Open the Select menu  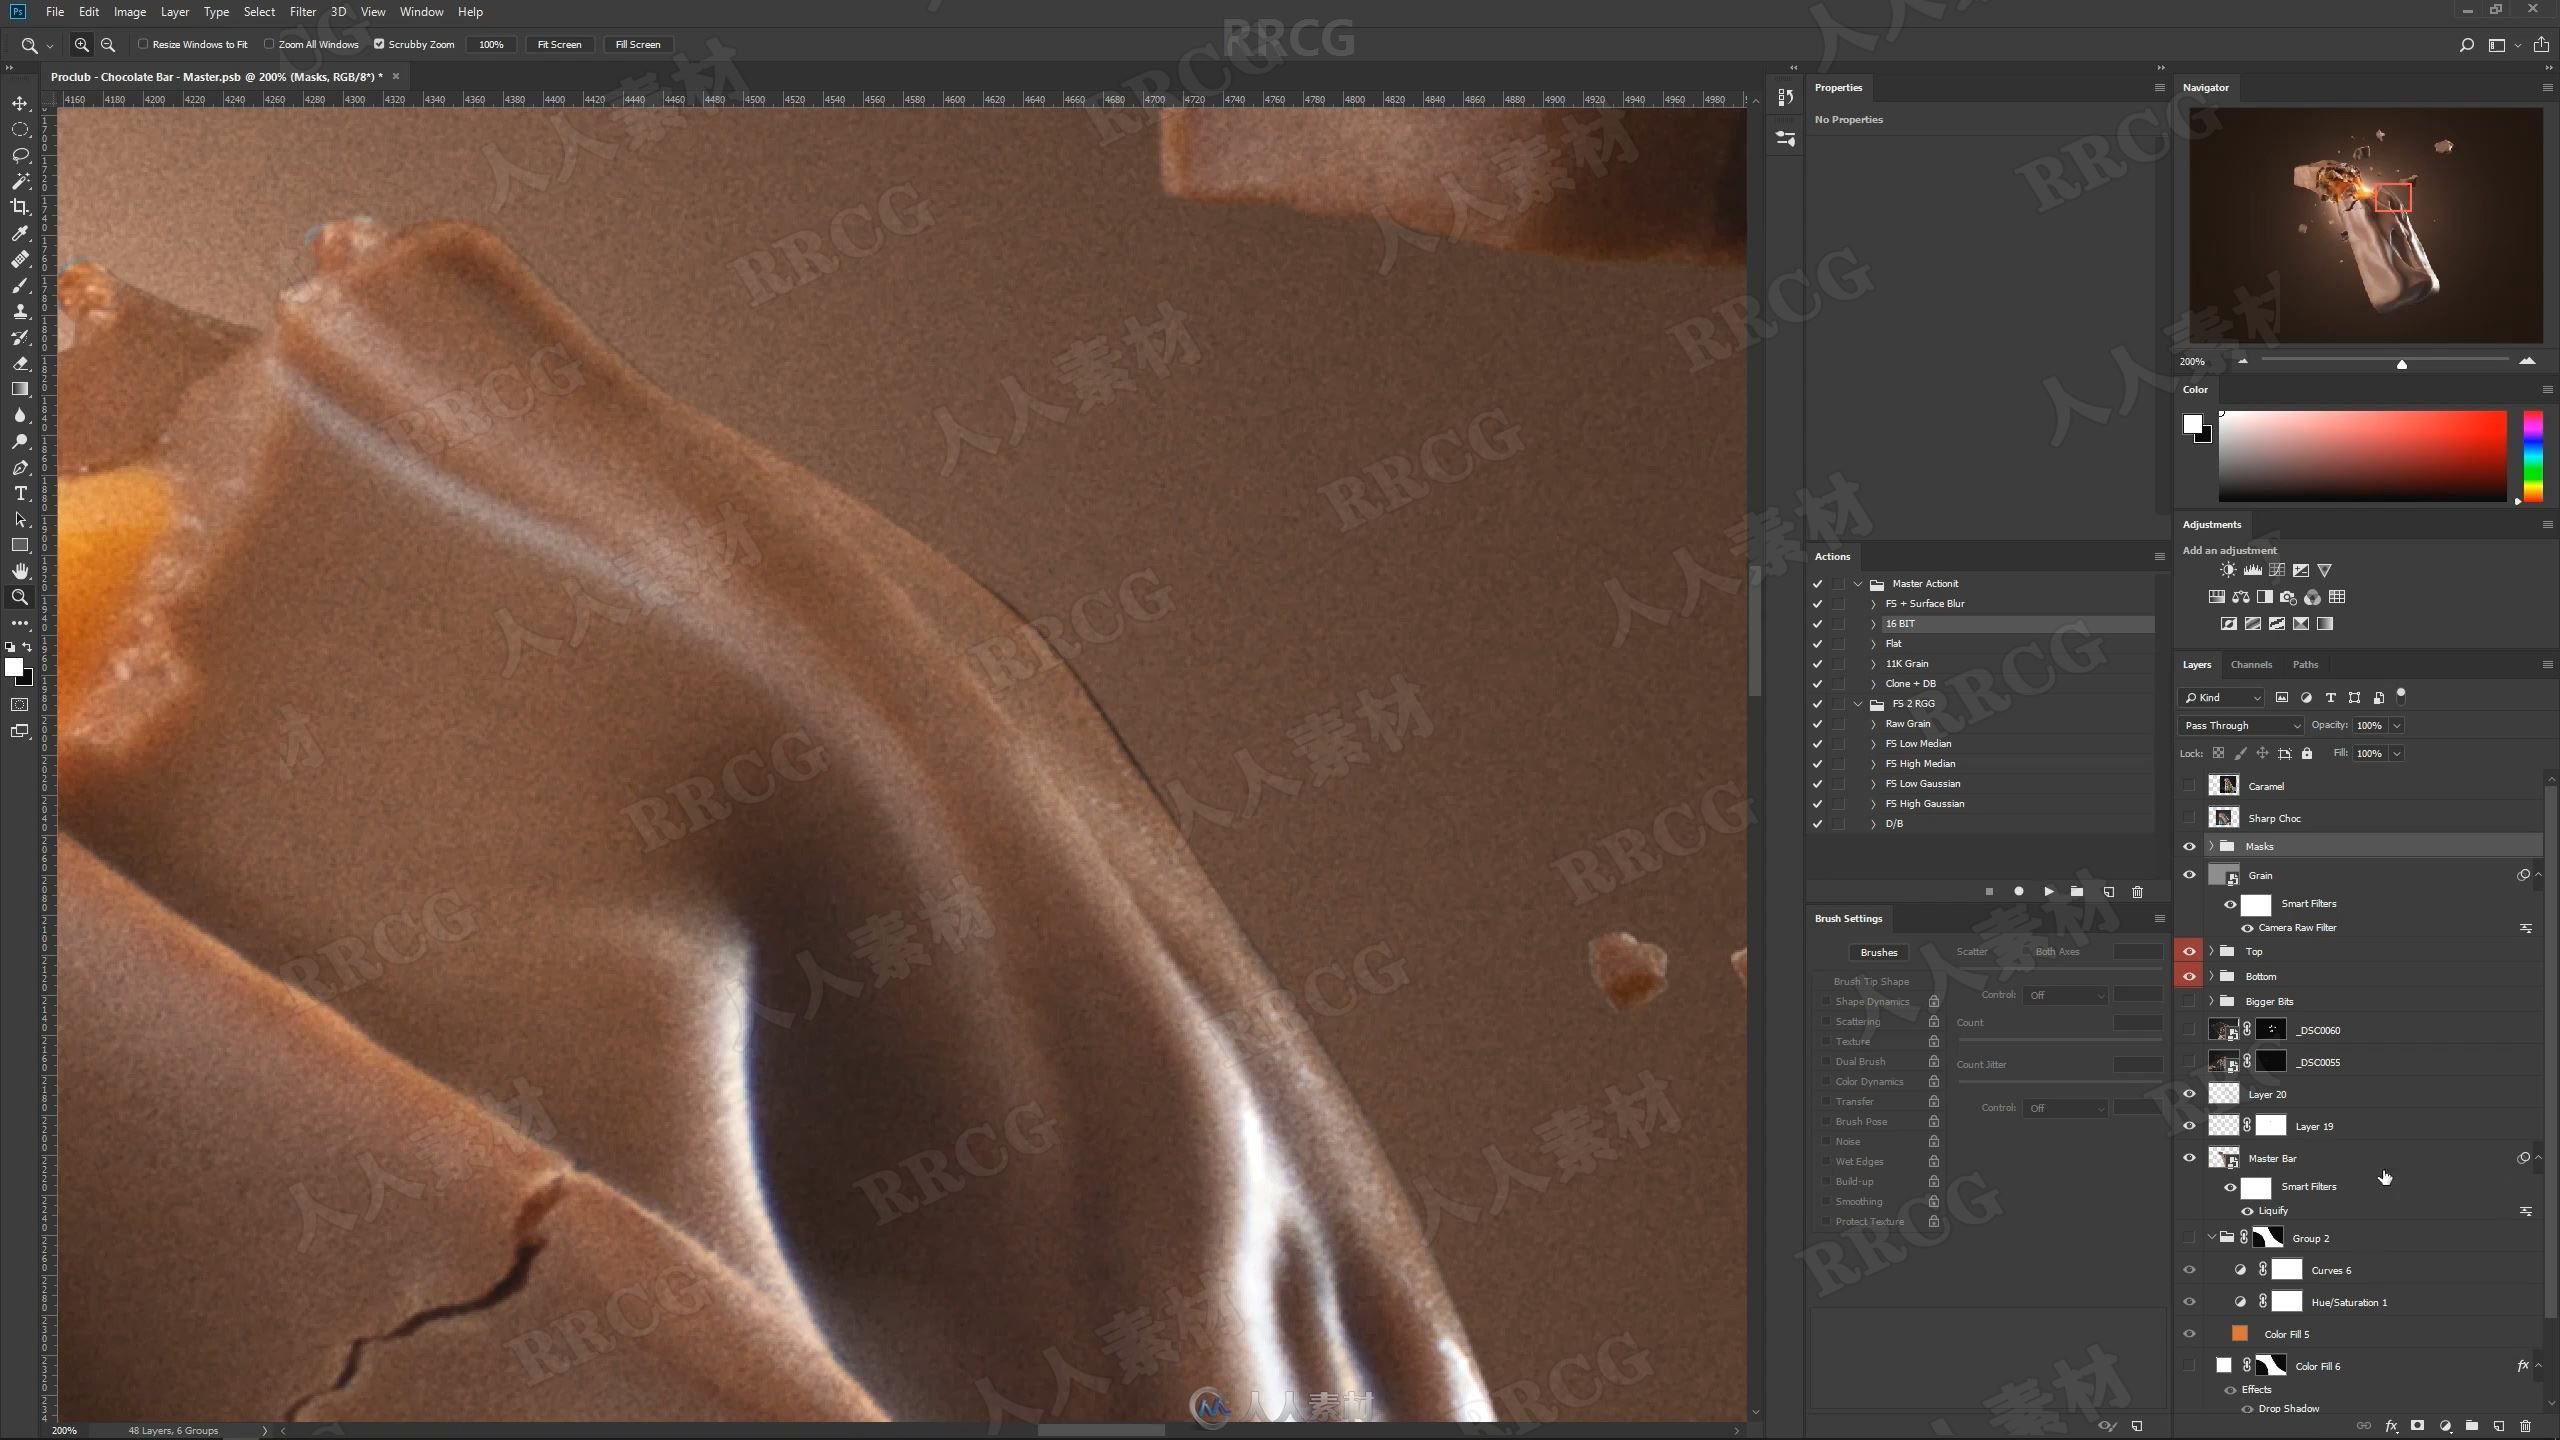pos(259,12)
